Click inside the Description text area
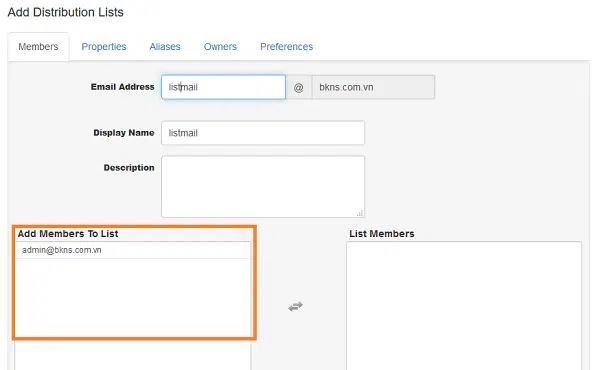 263,187
